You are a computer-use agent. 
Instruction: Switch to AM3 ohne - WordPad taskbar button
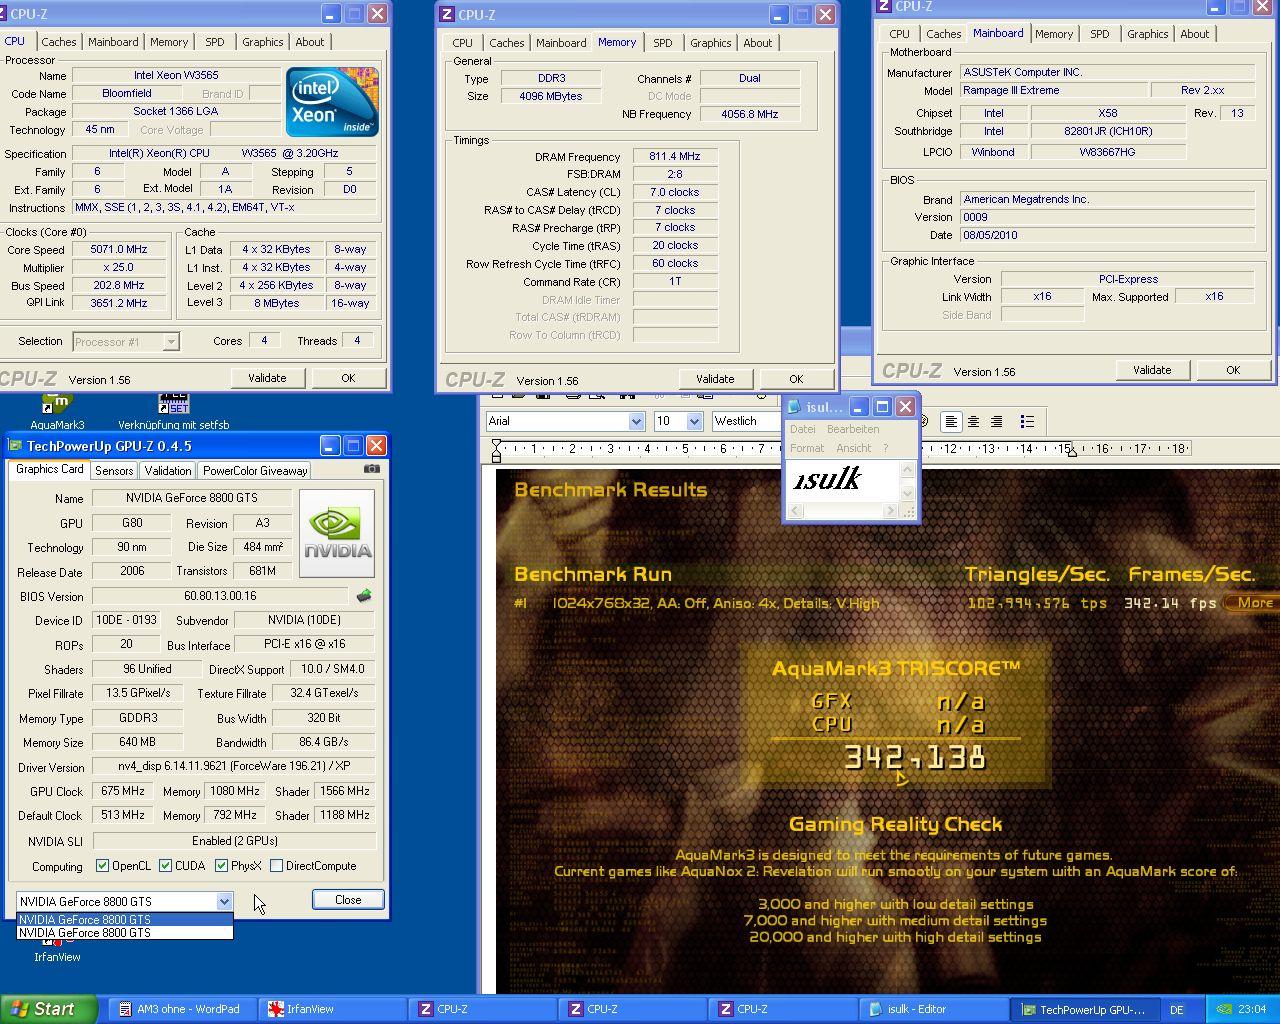(182, 1009)
